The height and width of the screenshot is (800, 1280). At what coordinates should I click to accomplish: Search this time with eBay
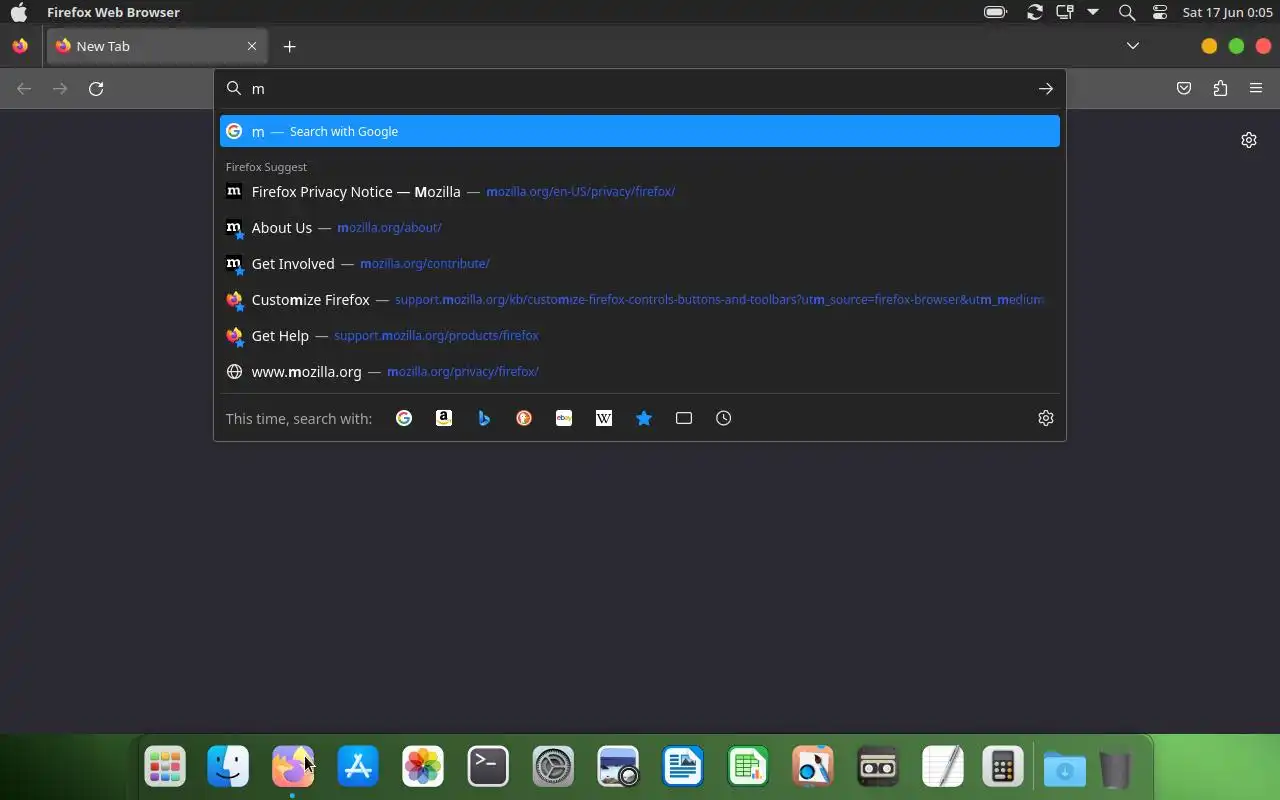pyautogui.click(x=564, y=418)
